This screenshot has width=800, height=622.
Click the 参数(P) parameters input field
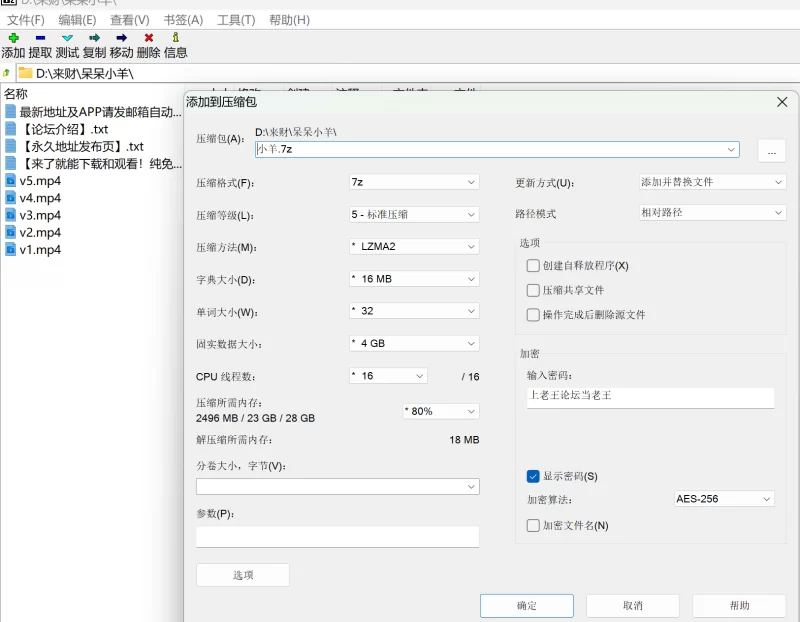click(x=337, y=537)
